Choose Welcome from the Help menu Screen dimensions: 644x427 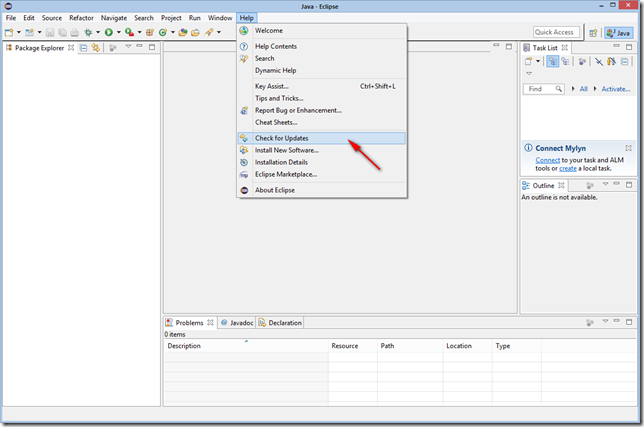tap(322, 30)
